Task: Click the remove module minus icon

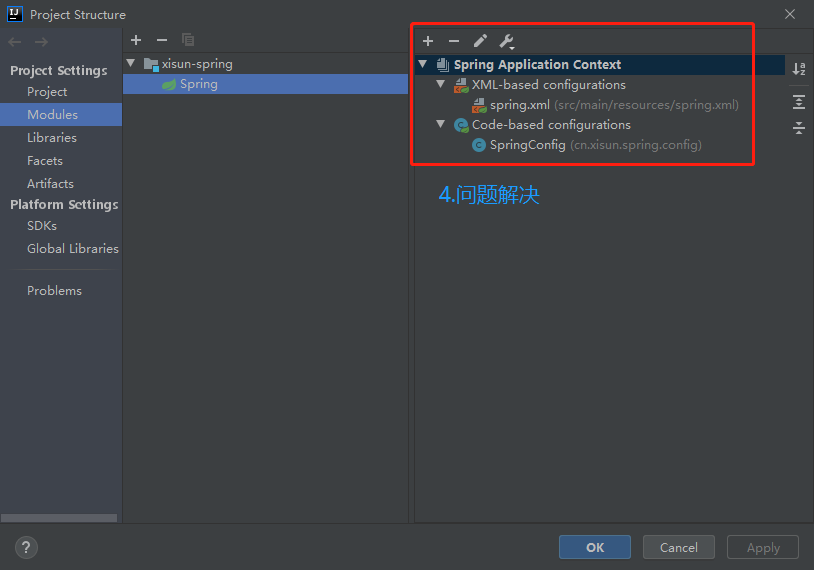Action: pos(162,40)
